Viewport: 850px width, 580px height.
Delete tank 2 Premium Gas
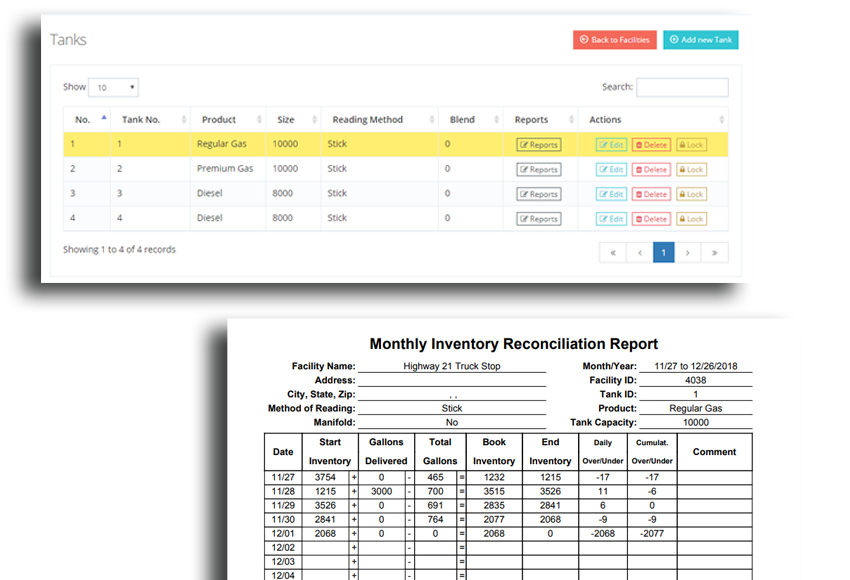click(x=651, y=170)
